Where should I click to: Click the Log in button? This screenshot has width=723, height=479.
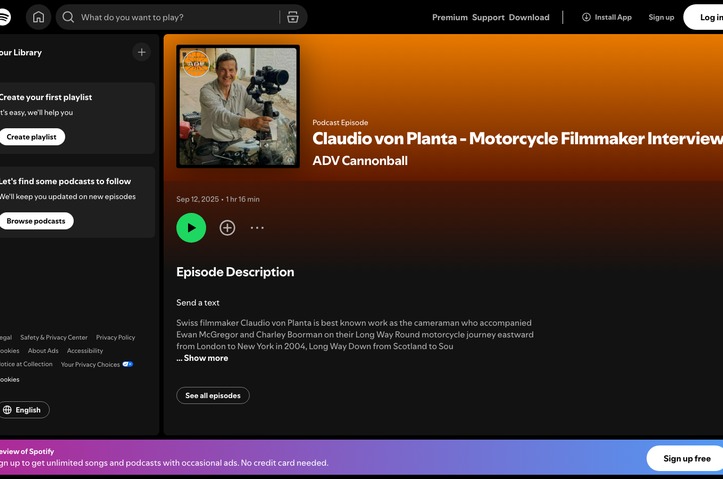(704, 17)
